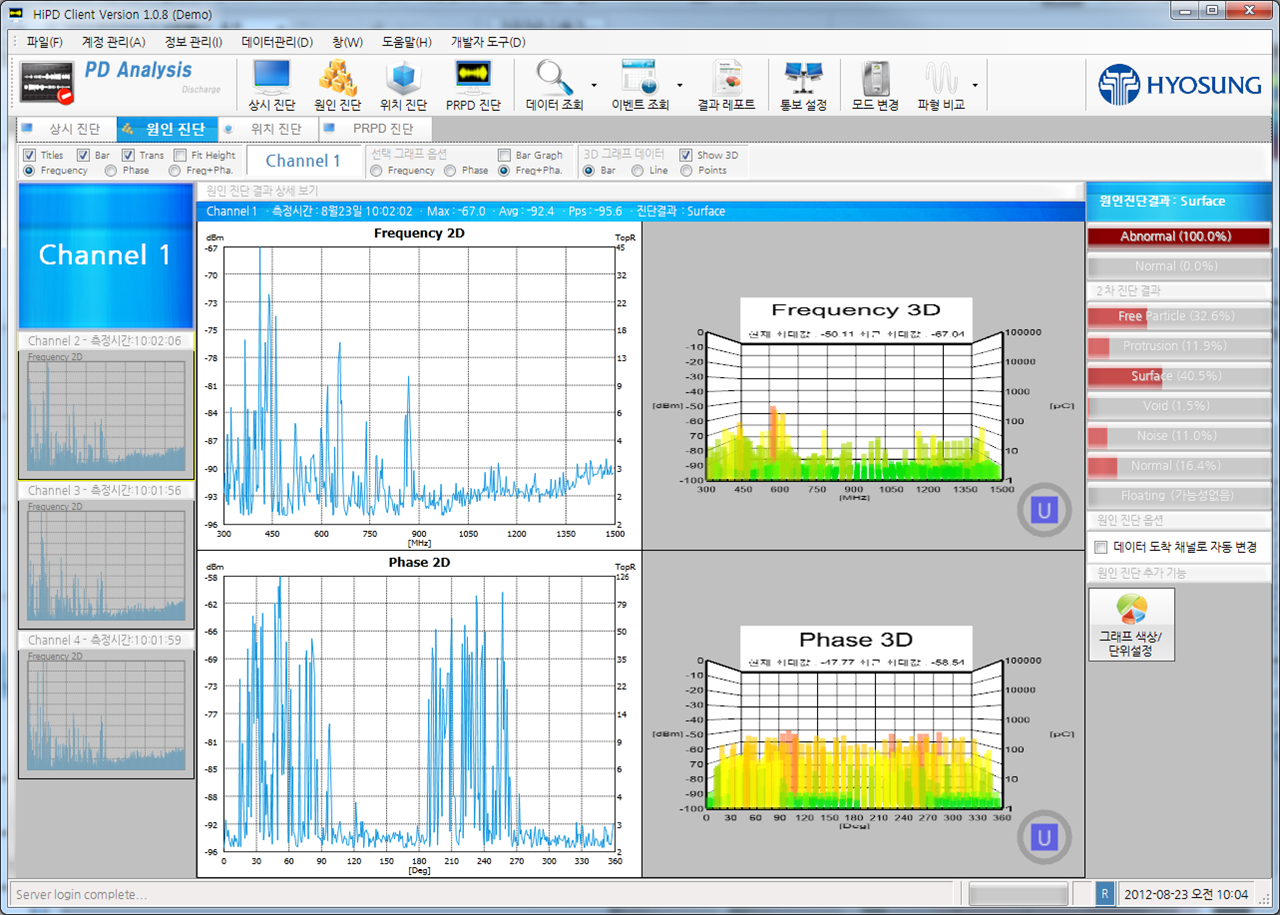Select the Line radio button for 3D graph

coord(638,170)
